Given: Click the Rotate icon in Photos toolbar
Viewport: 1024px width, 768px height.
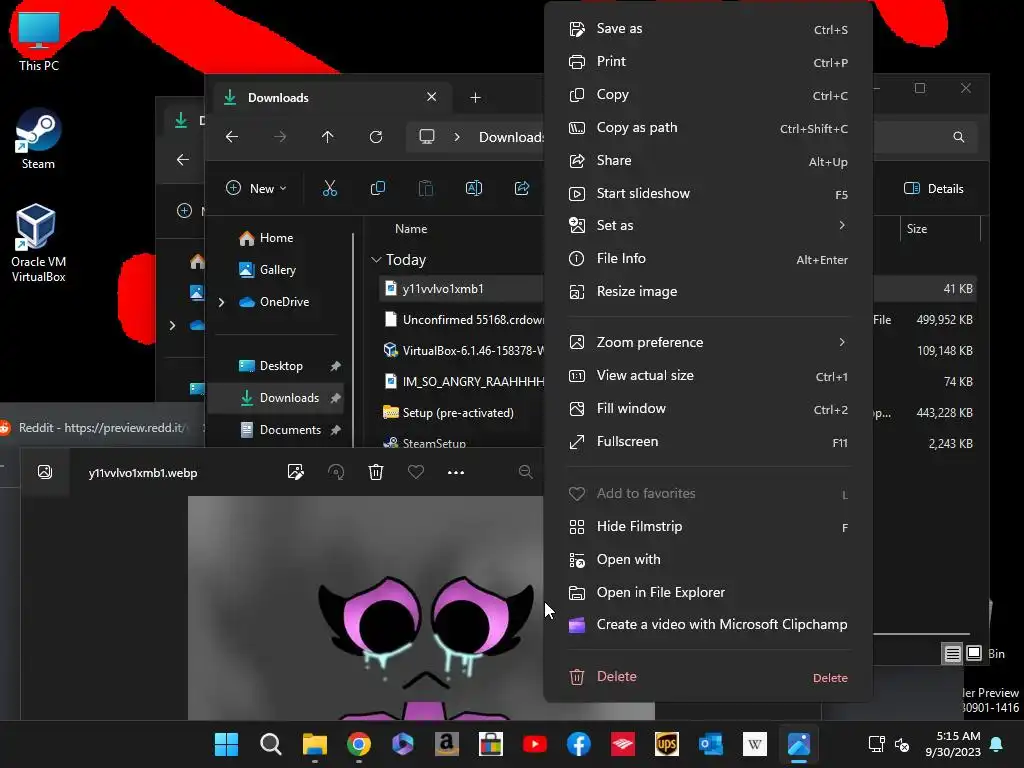Looking at the screenshot, I should [336, 472].
